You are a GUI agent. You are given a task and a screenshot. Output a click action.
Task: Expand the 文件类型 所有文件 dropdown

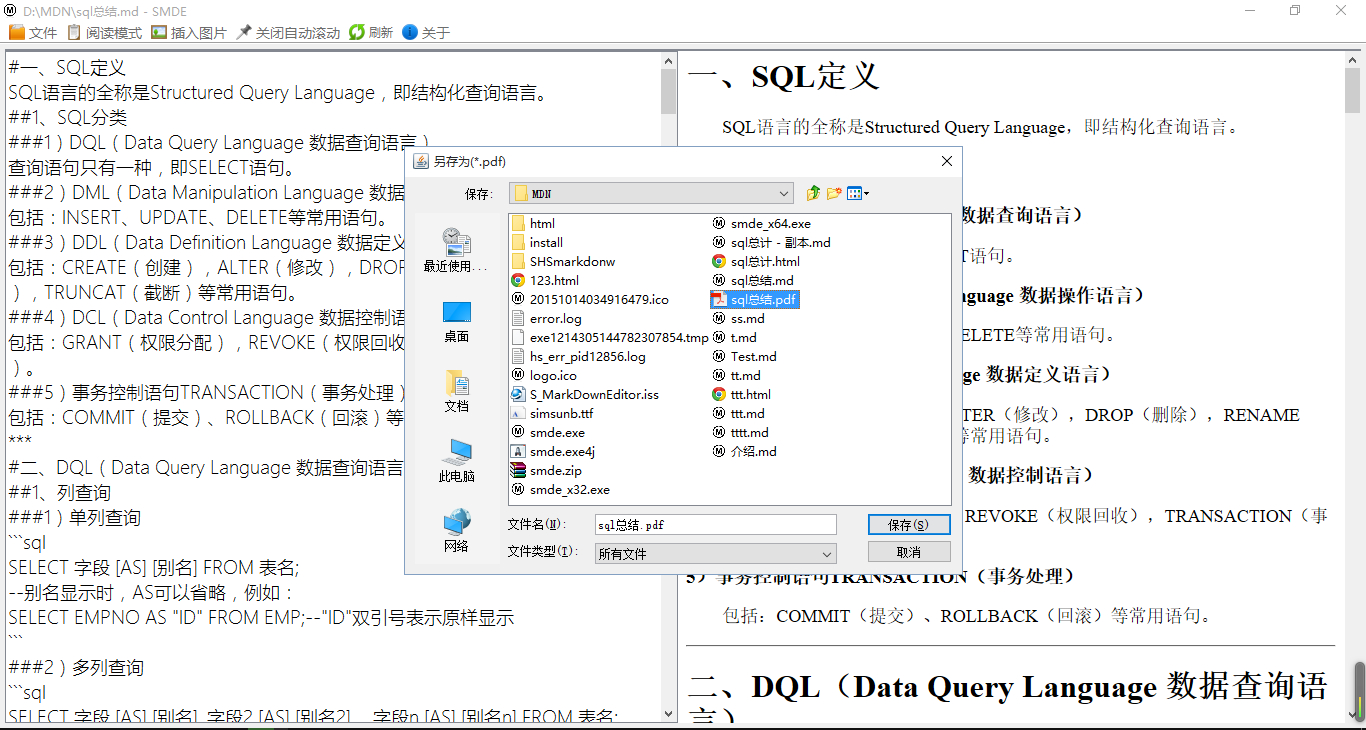tap(827, 553)
